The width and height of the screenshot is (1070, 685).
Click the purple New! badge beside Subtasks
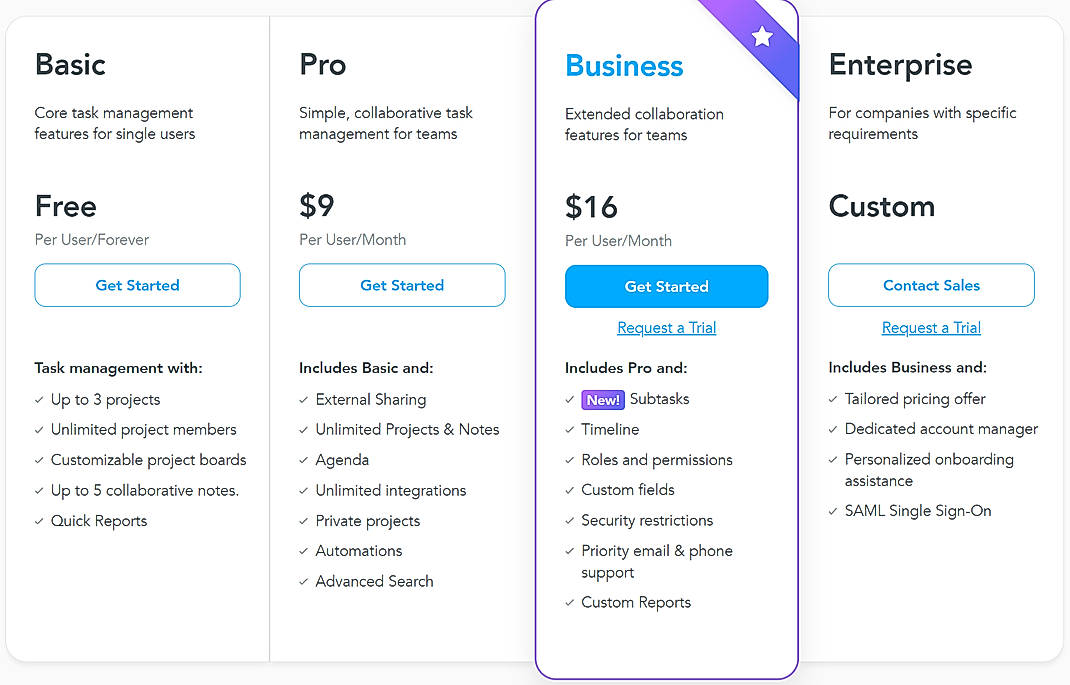click(603, 399)
